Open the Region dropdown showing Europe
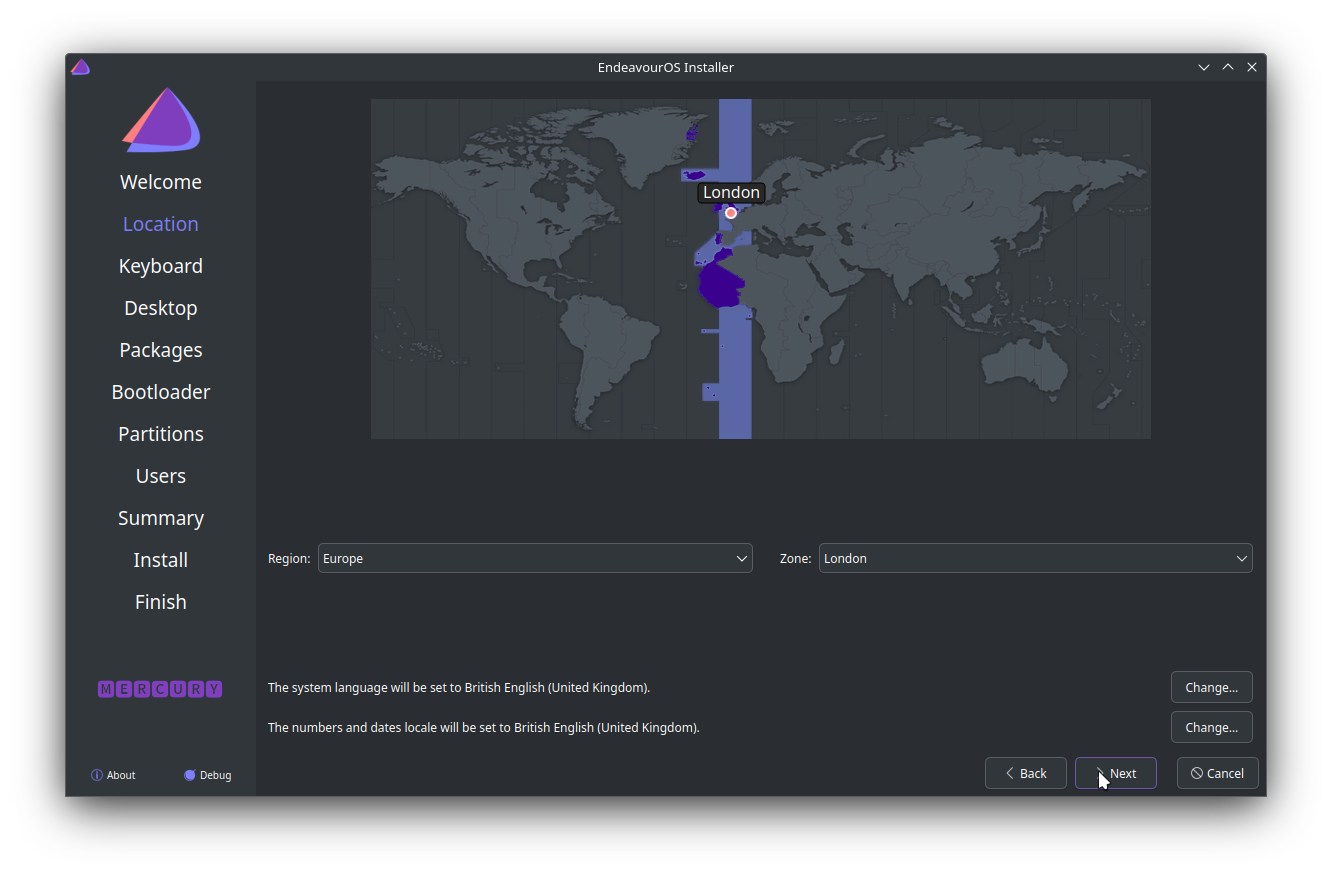 (535, 558)
